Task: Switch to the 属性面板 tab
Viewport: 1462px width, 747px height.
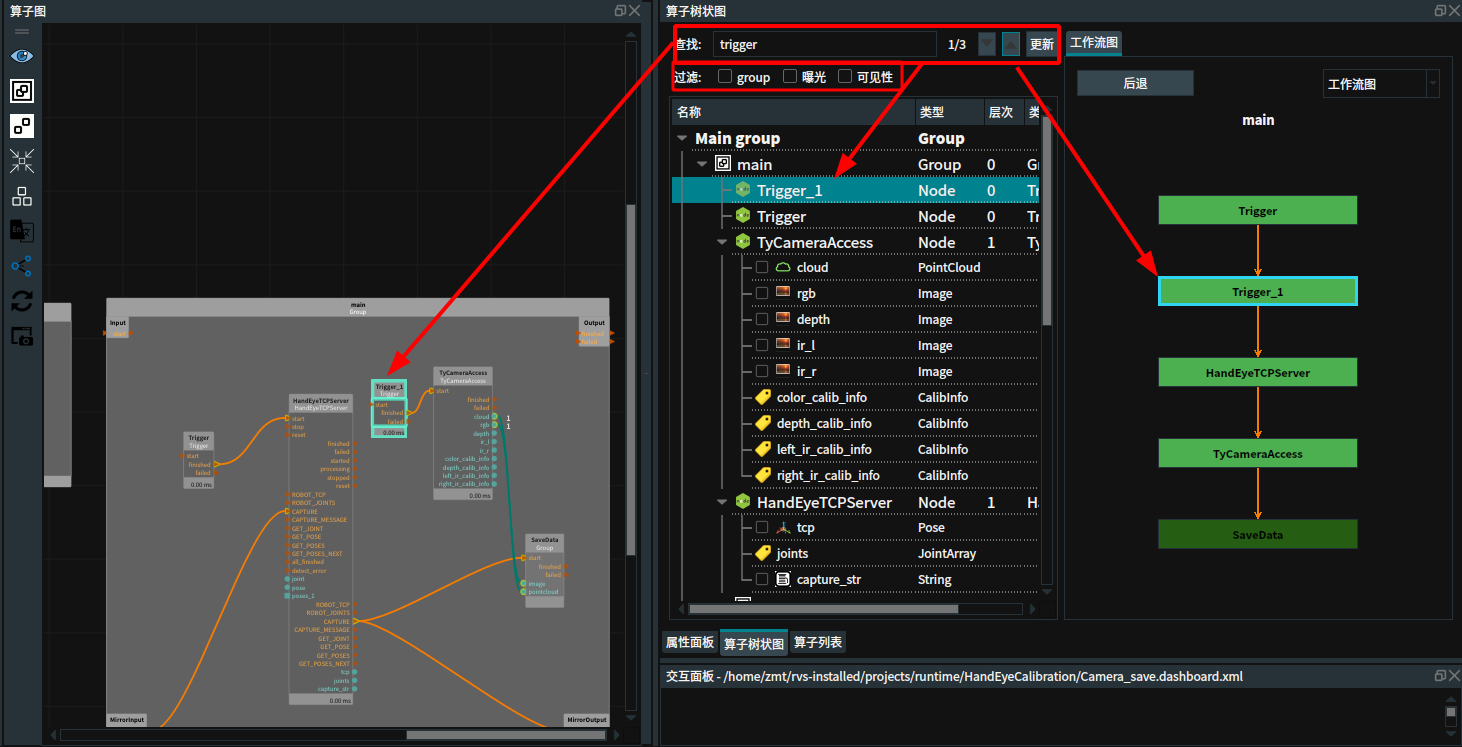Action: click(x=690, y=643)
